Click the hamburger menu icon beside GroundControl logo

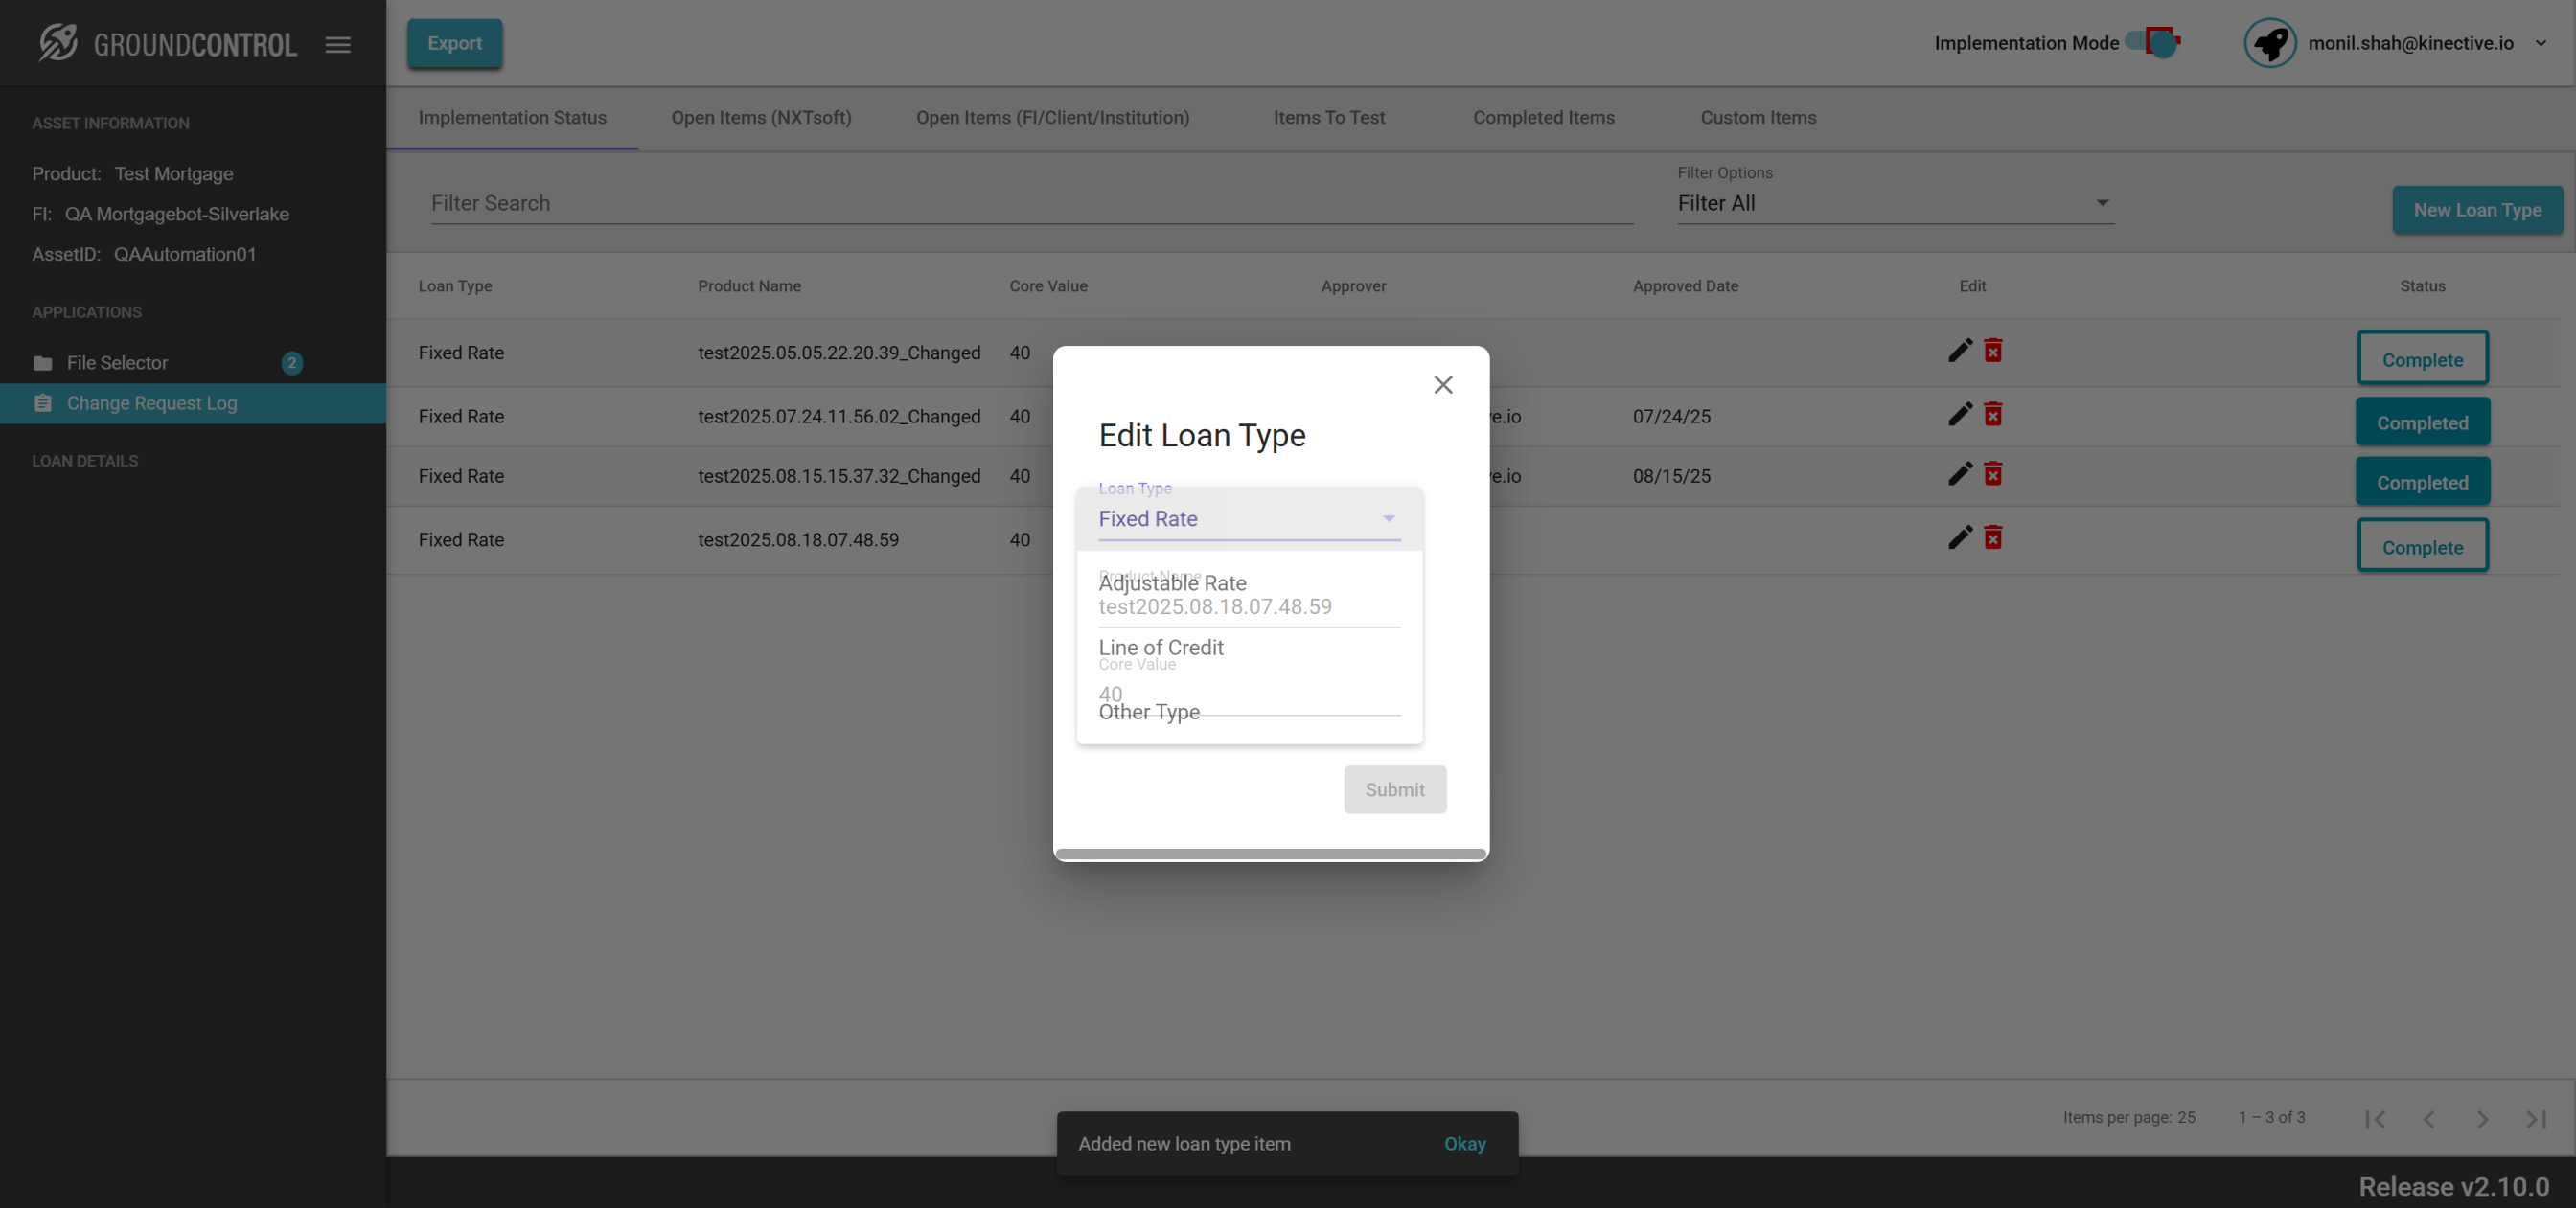(338, 44)
